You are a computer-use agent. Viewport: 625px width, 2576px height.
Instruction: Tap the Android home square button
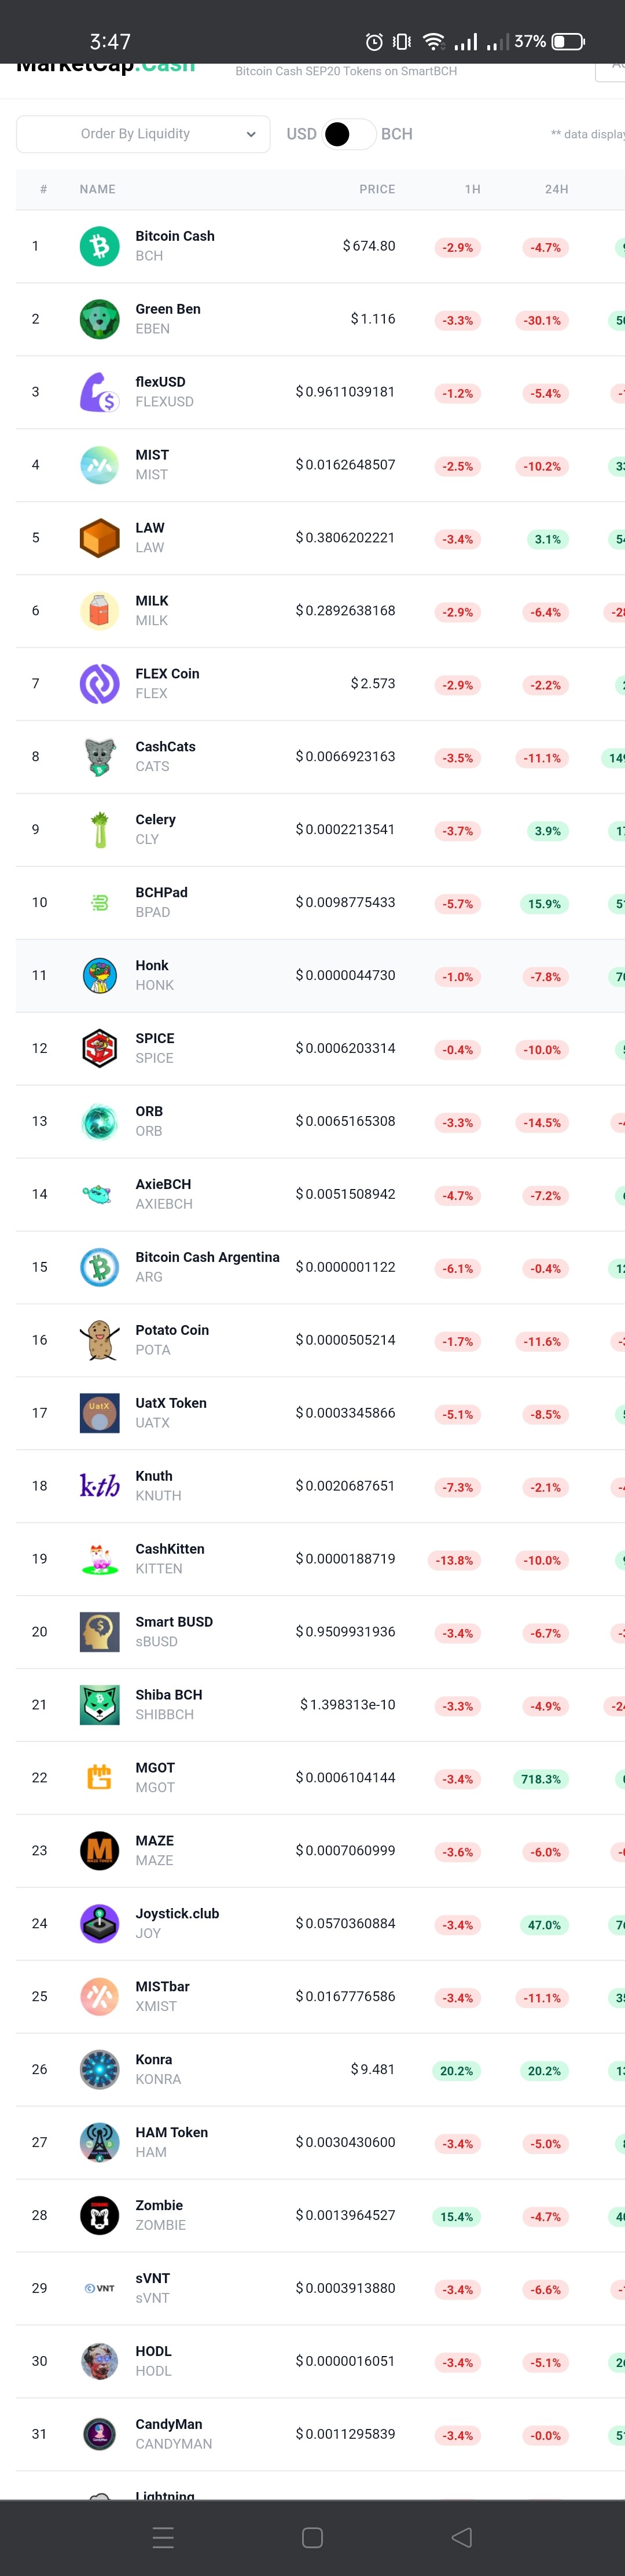[312, 2537]
